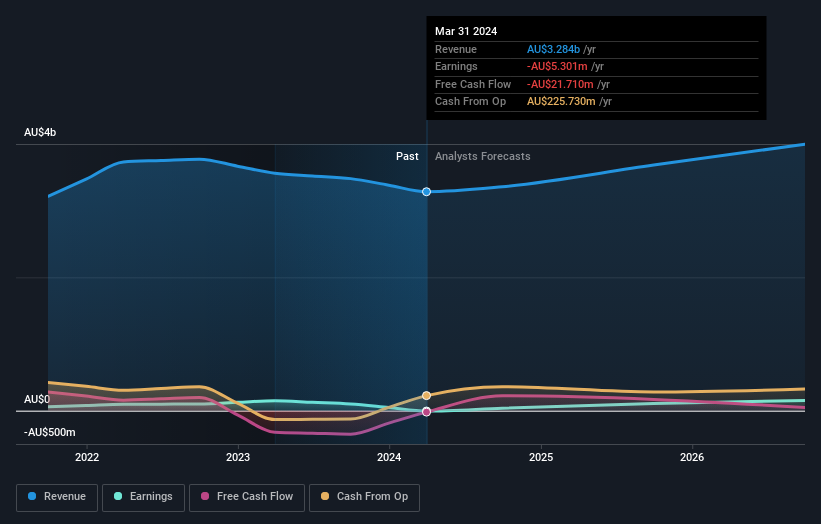The height and width of the screenshot is (524, 821).
Task: Click the AU$4b y-axis label
Action: click(40, 132)
